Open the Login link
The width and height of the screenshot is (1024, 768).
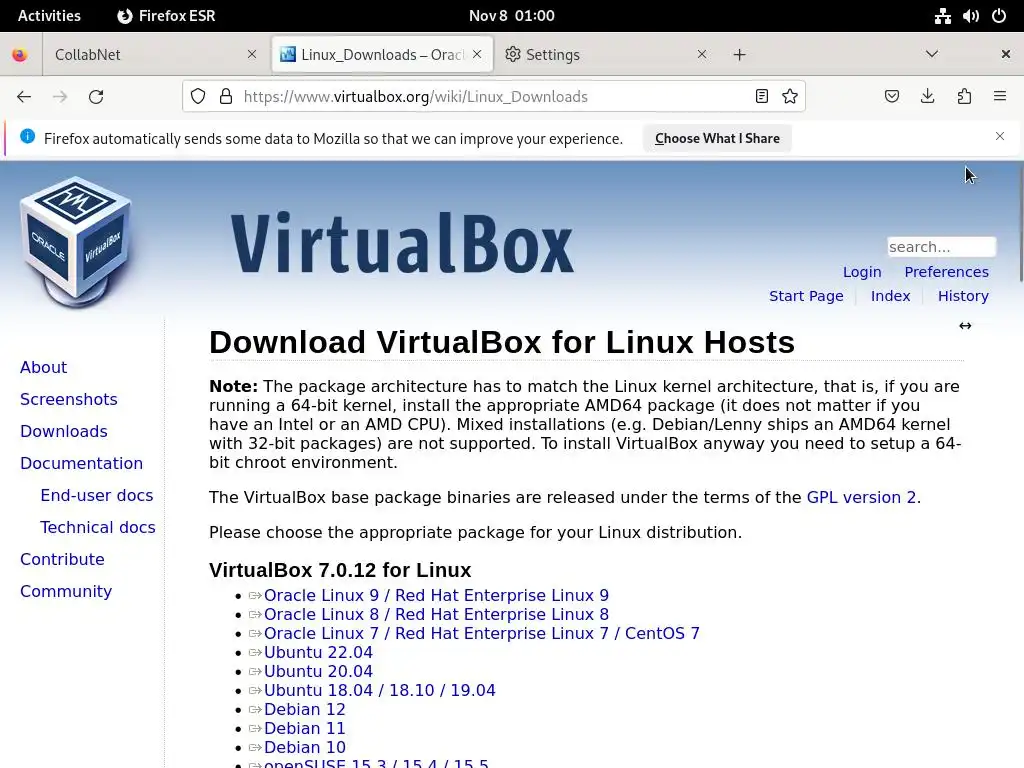tap(862, 272)
